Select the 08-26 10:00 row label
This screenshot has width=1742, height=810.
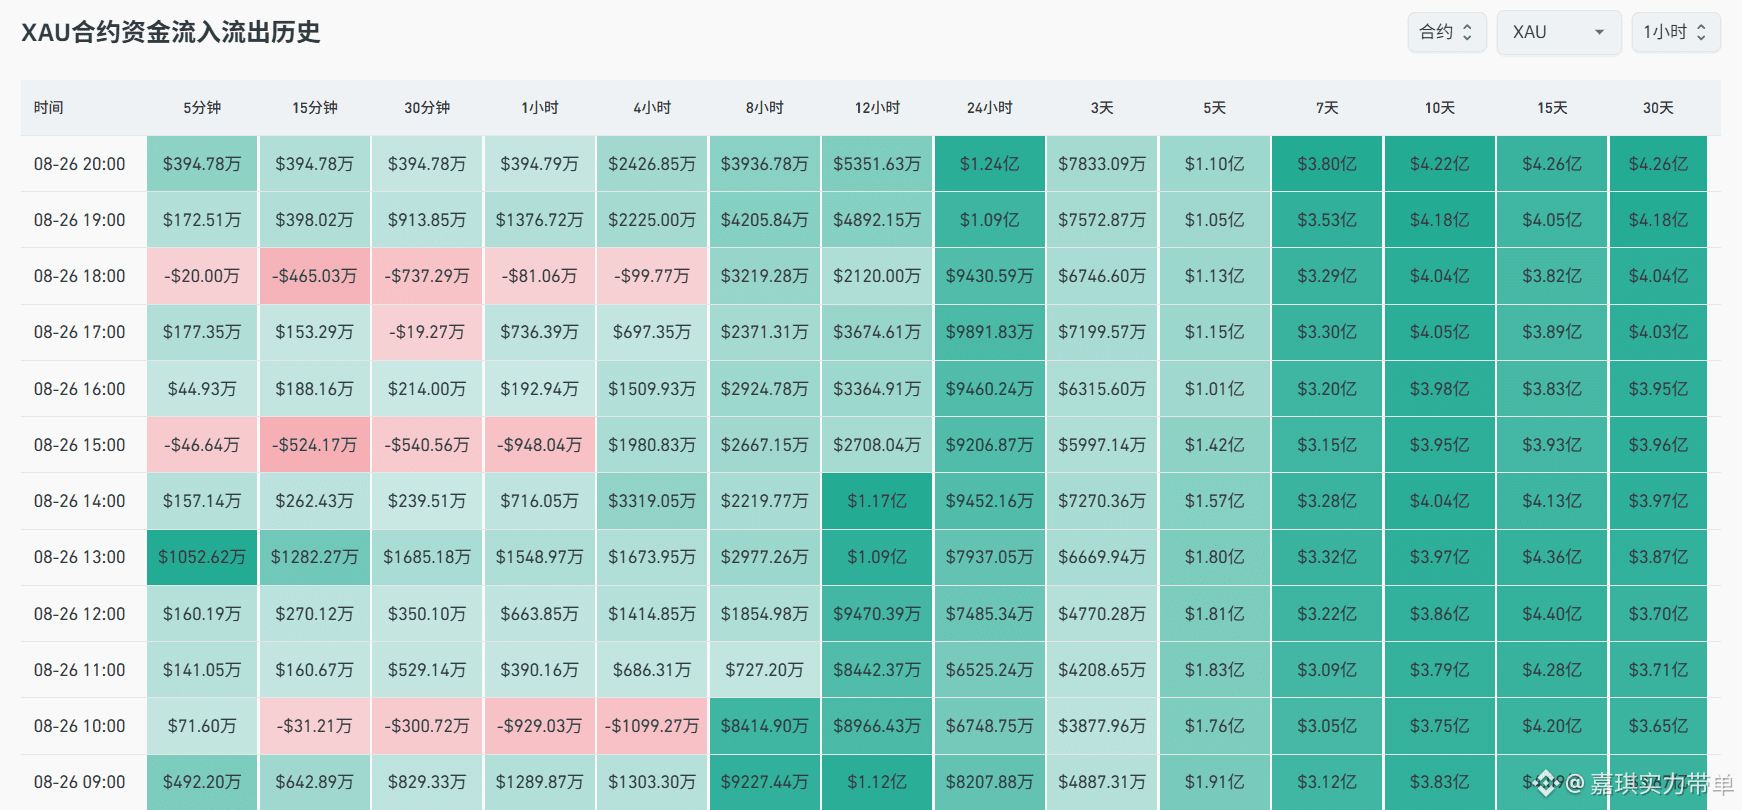(80, 726)
